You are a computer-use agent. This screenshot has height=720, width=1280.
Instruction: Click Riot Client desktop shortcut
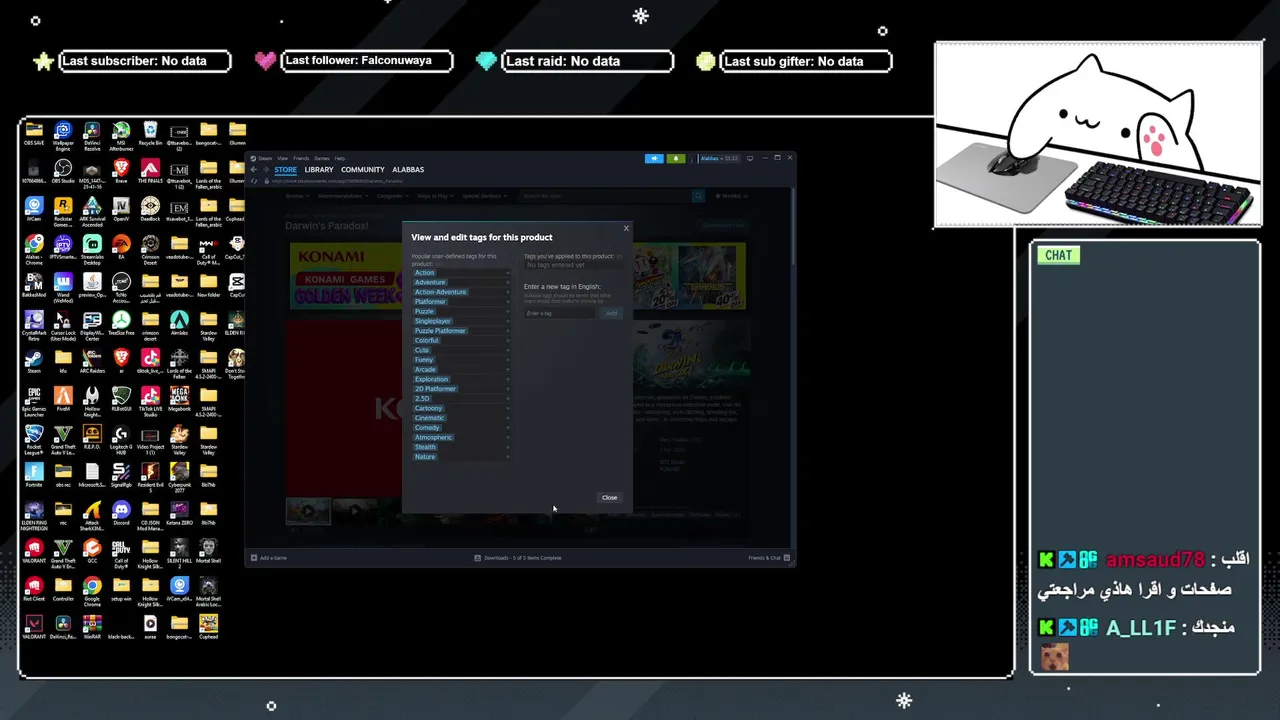[x=34, y=590]
